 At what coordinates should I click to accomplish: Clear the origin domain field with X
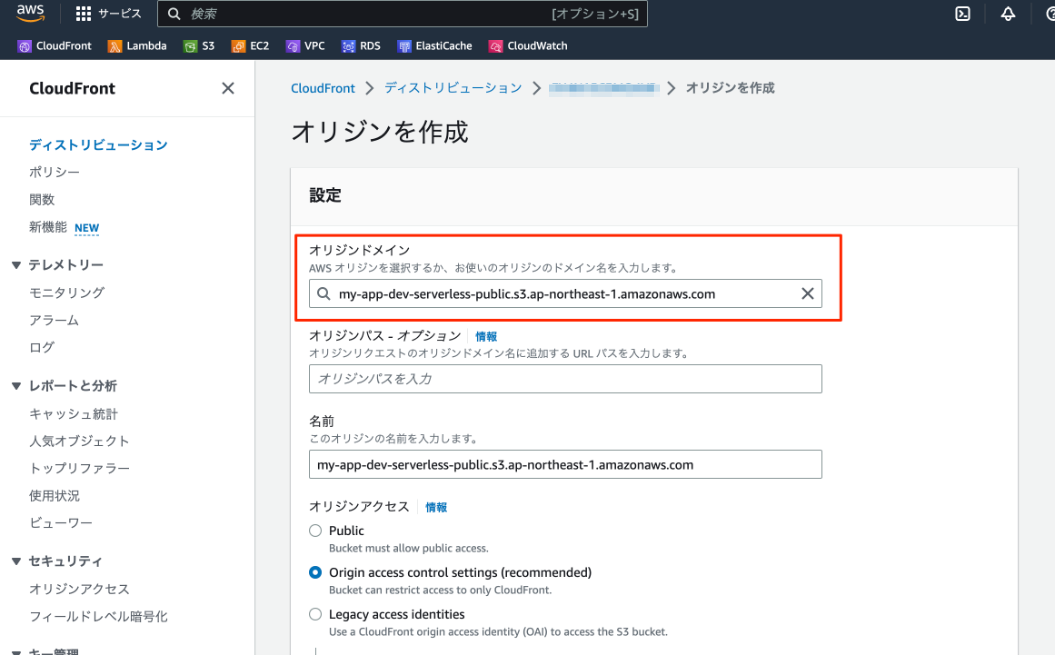pos(807,294)
